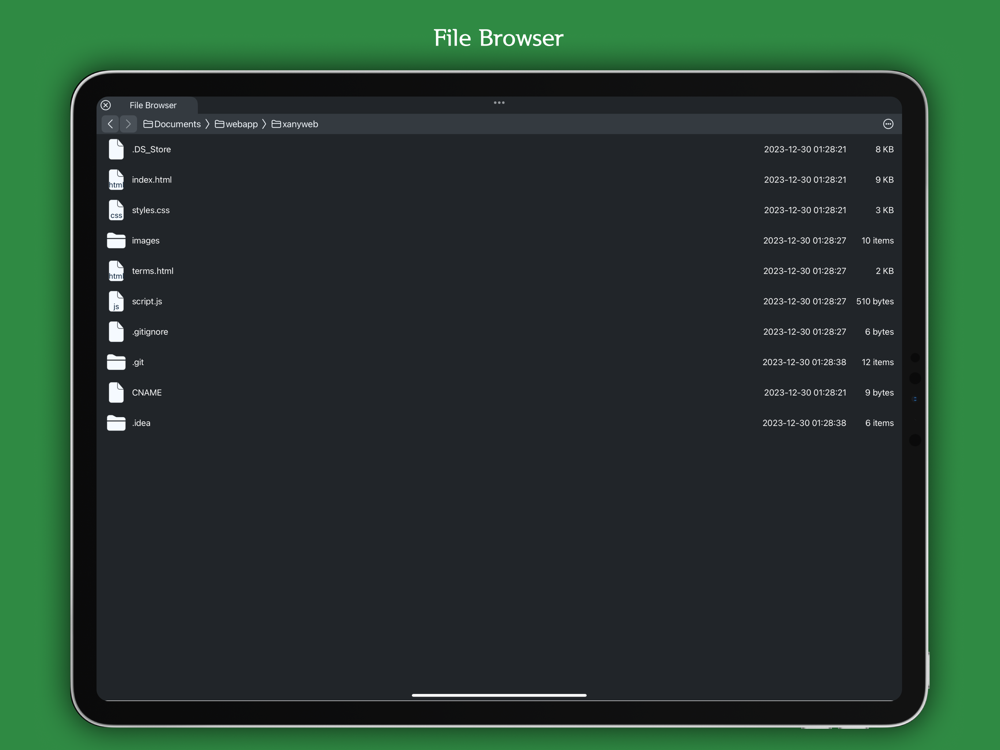Image resolution: width=1000 pixels, height=750 pixels.
Task: Click the terms.html file icon
Action: point(116,271)
